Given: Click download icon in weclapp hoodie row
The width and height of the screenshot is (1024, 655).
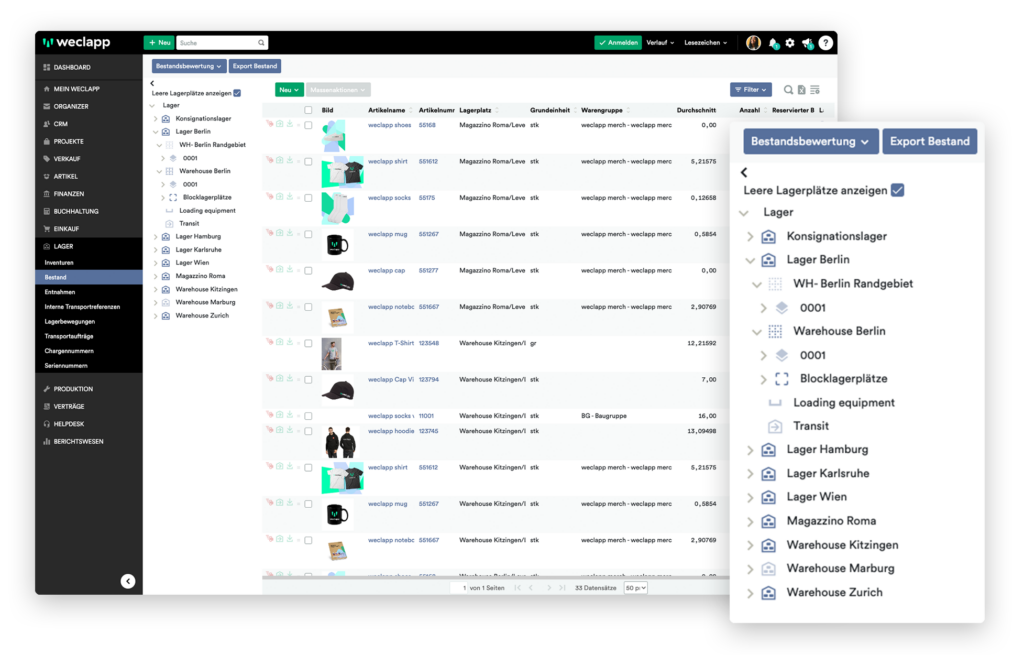Looking at the screenshot, I should 289,430.
